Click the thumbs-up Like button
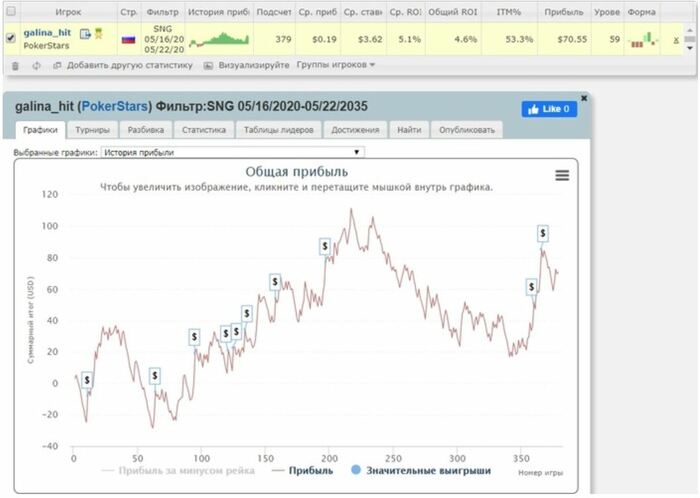Screen dimensions: 700x498 549,109
